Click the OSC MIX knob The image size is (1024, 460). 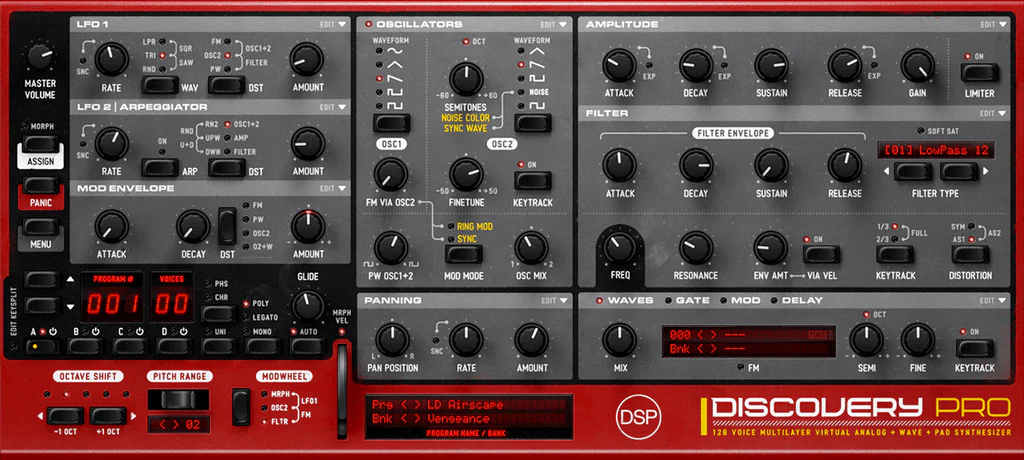pyautogui.click(x=531, y=248)
